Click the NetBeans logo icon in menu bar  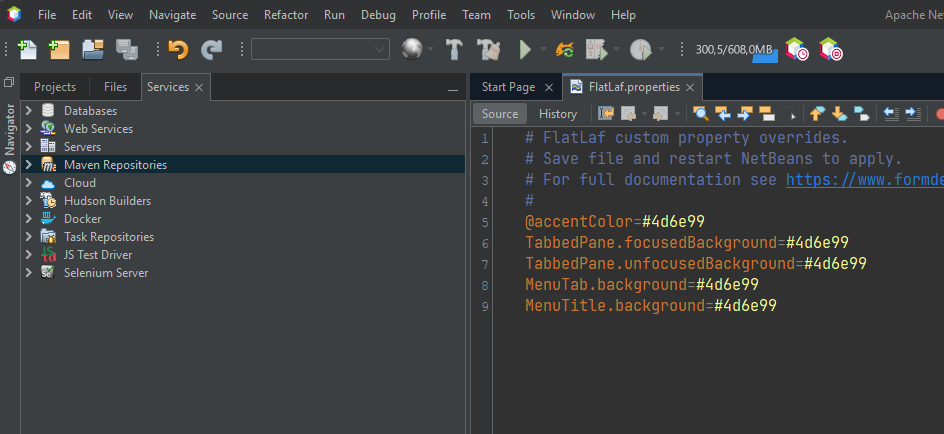pyautogui.click(x=14, y=14)
